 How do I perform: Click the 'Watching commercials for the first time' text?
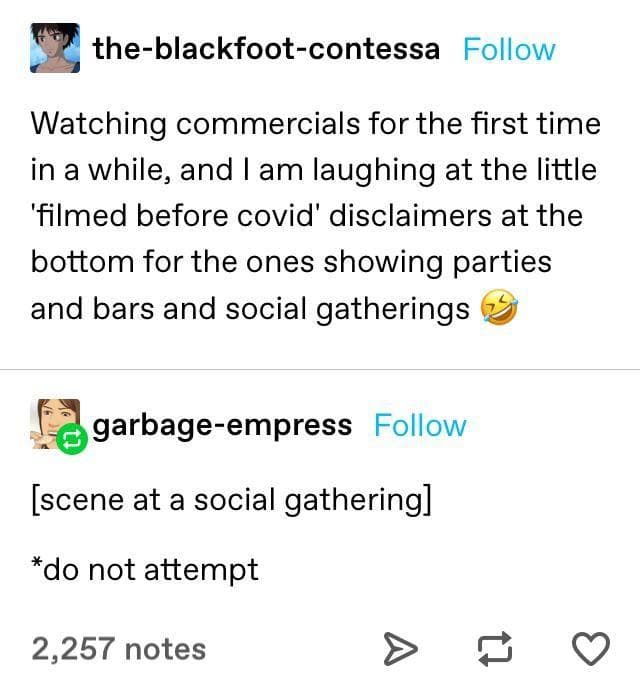click(x=316, y=123)
